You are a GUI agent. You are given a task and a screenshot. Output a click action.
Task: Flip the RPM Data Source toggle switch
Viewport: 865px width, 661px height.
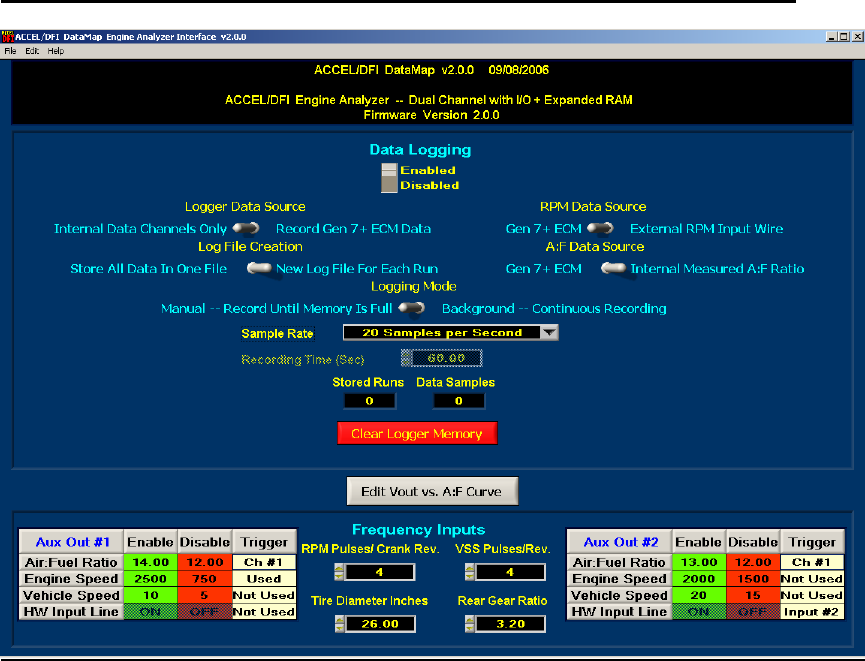point(600,228)
